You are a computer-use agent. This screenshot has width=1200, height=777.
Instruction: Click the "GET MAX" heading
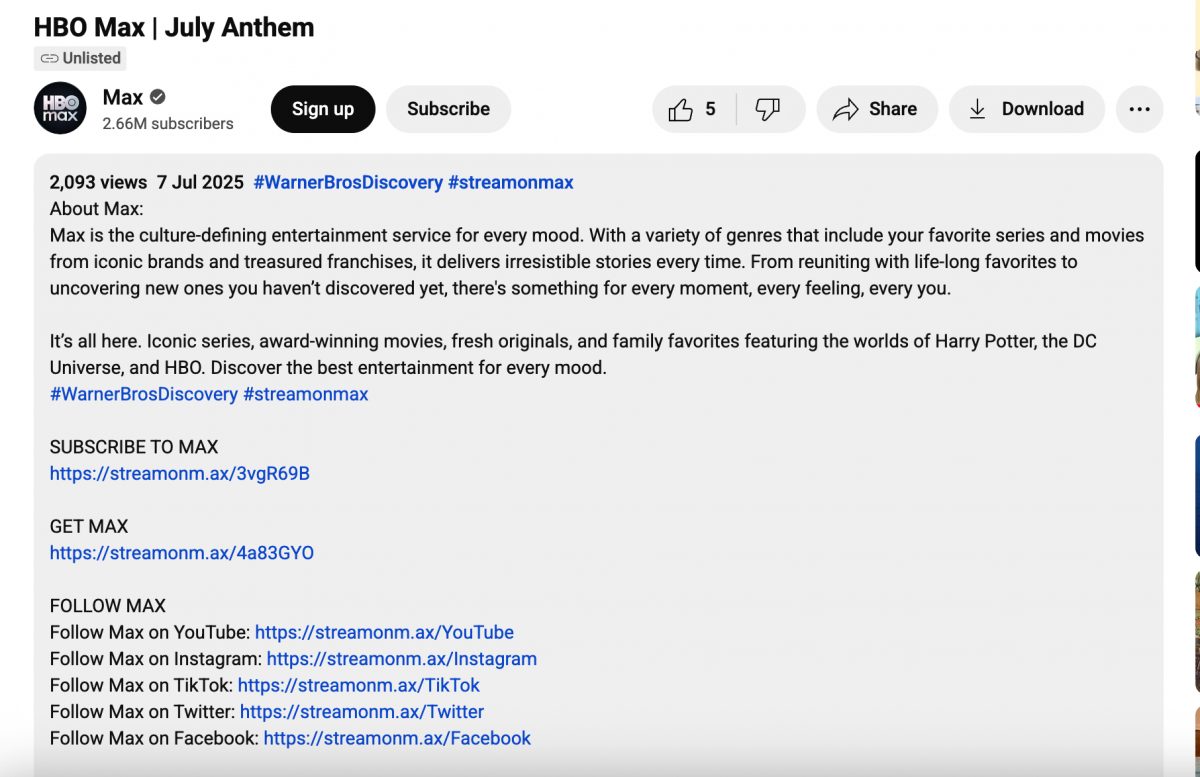(89, 526)
